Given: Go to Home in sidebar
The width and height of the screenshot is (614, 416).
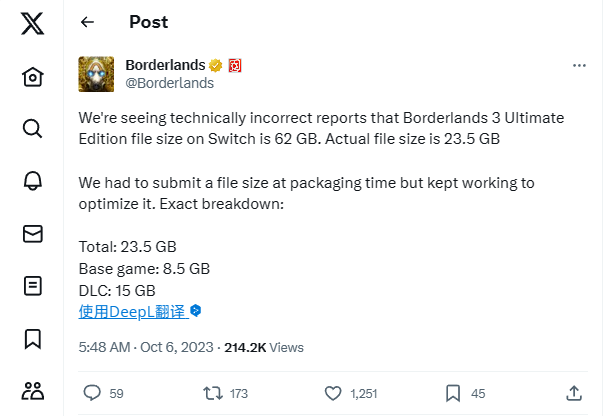Looking at the screenshot, I should click(x=32, y=77).
